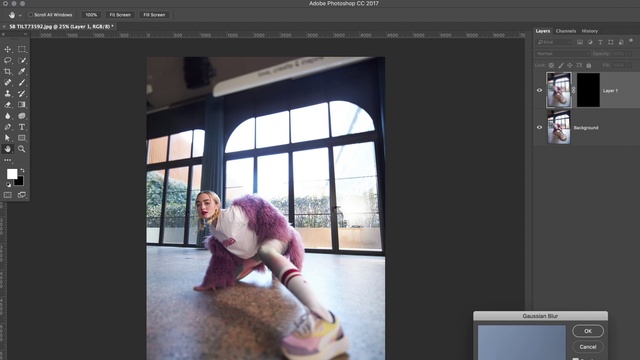Select the Rectangular Marquee tool
640x360 pixels.
pyautogui.click(x=22, y=49)
